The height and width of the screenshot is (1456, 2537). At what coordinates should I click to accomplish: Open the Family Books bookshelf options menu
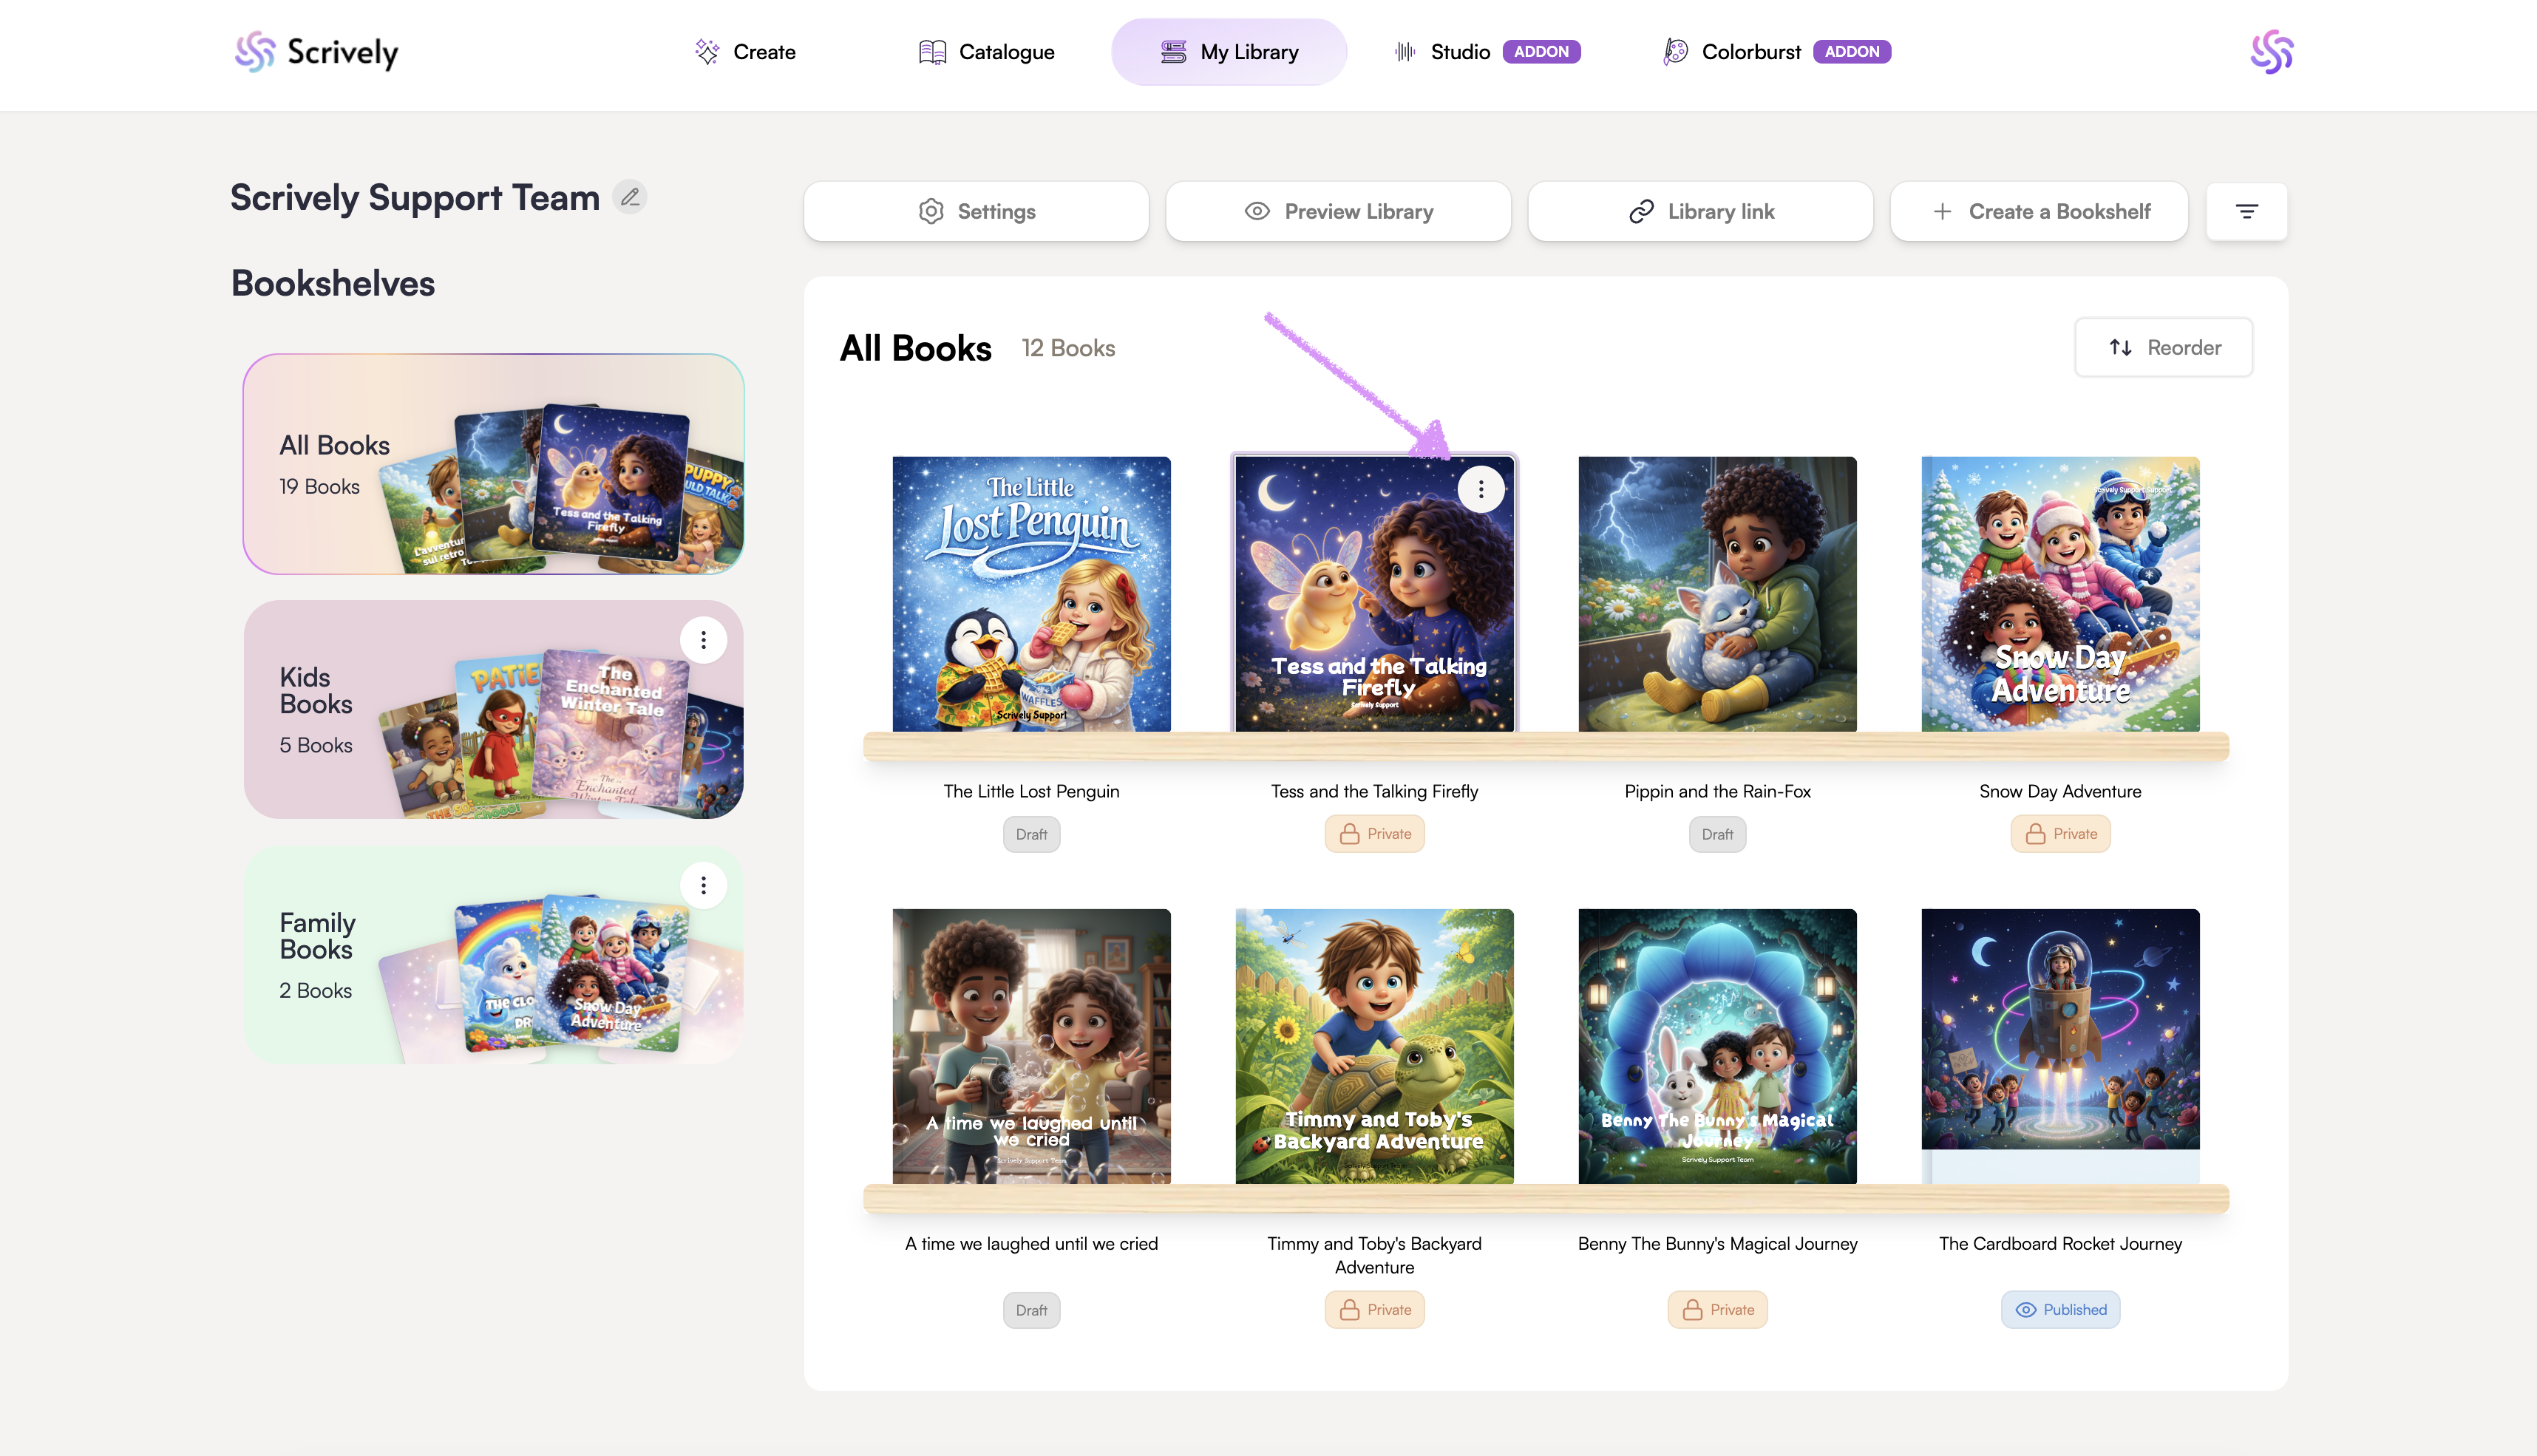[703, 885]
